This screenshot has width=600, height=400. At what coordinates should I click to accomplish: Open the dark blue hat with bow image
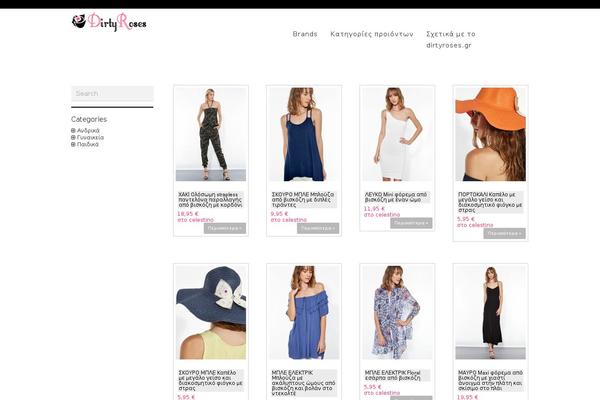[x=211, y=312]
